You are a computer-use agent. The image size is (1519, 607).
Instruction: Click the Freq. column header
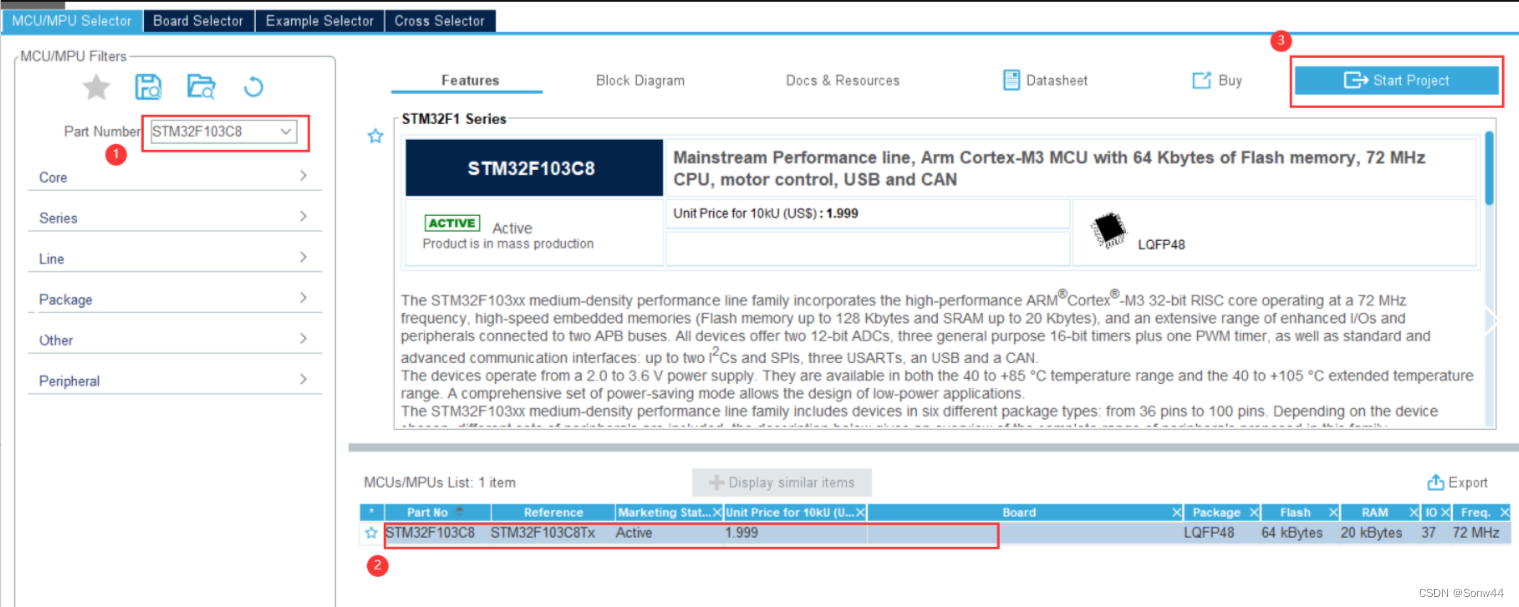click(1476, 512)
